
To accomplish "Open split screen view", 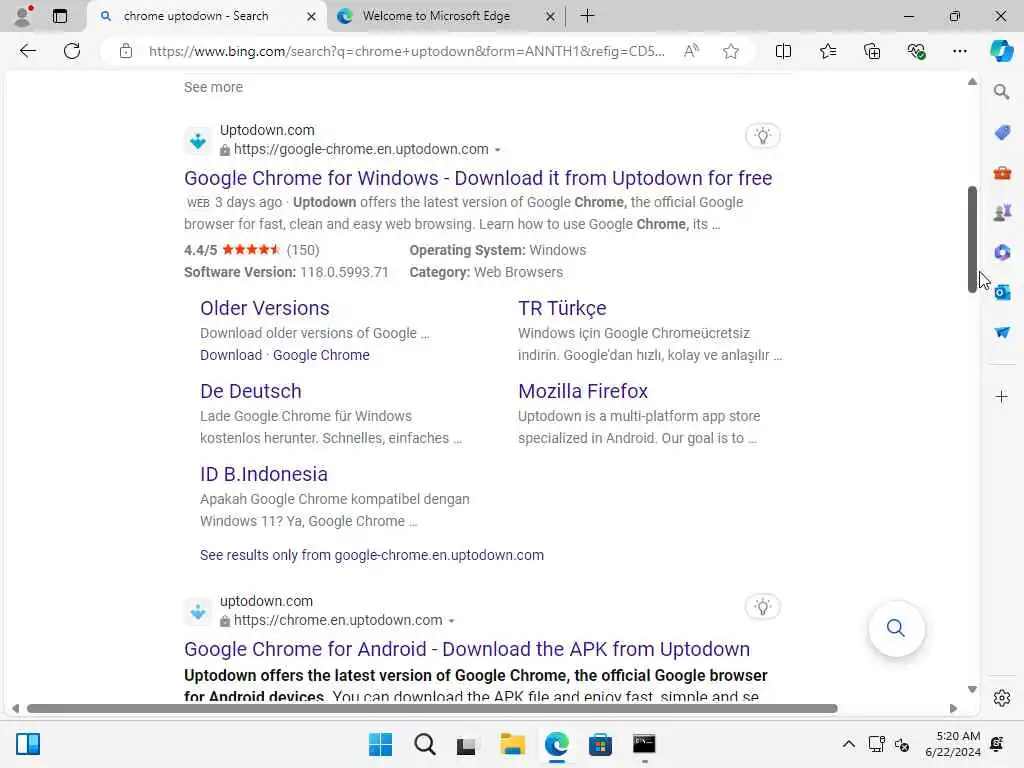I will point(783,51).
